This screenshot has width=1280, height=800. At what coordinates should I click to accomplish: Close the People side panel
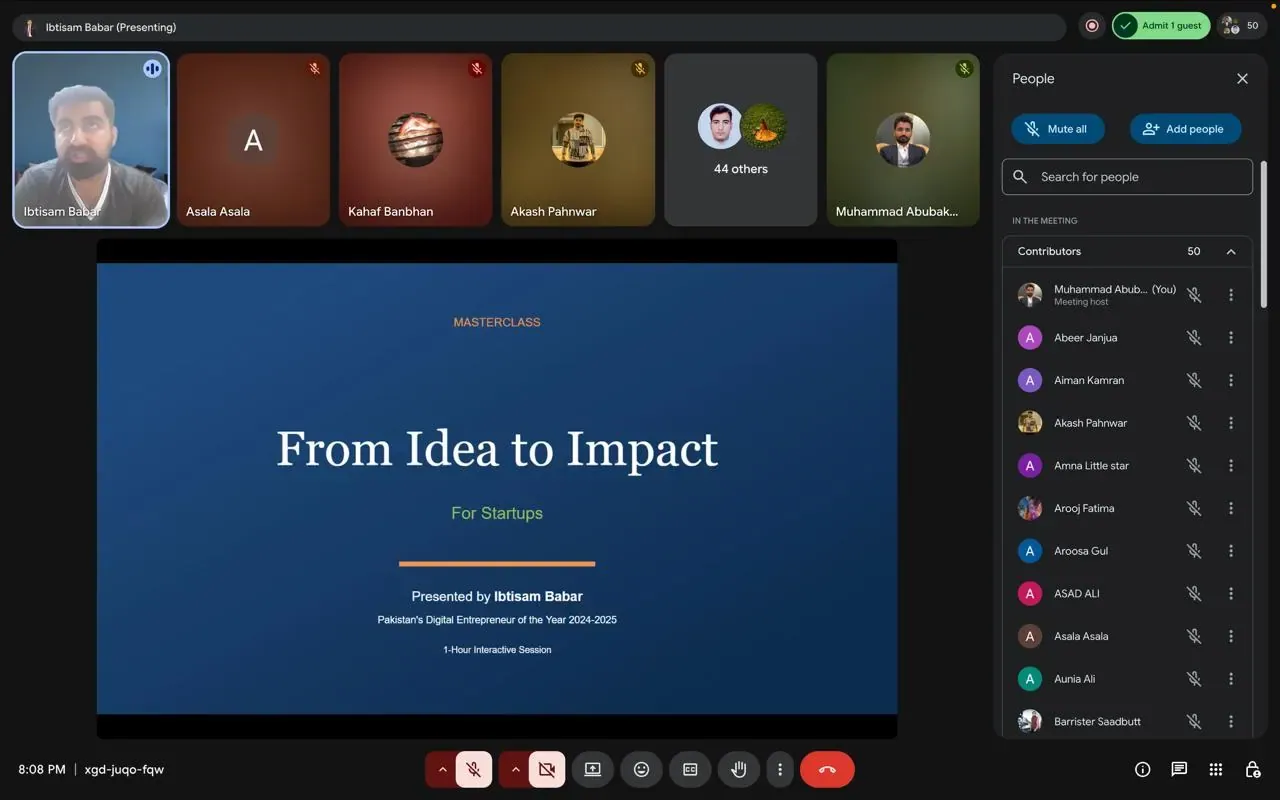(x=1242, y=79)
